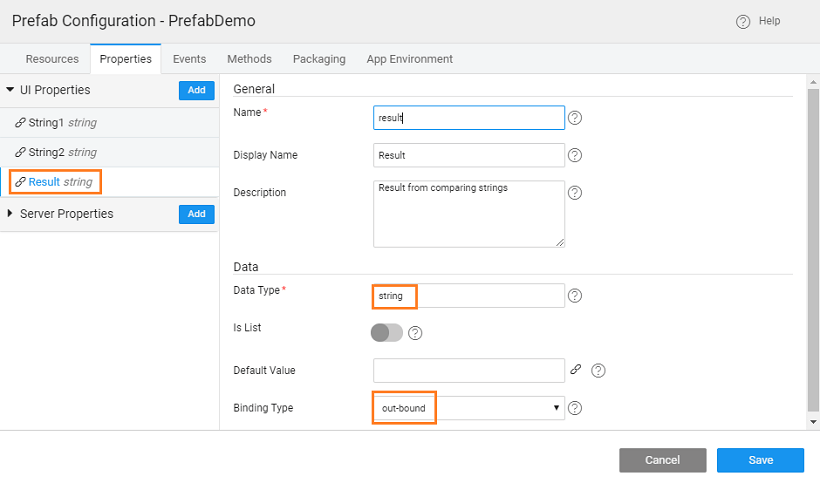Open the App Environment tab
This screenshot has width=820, height=490.
409,59
